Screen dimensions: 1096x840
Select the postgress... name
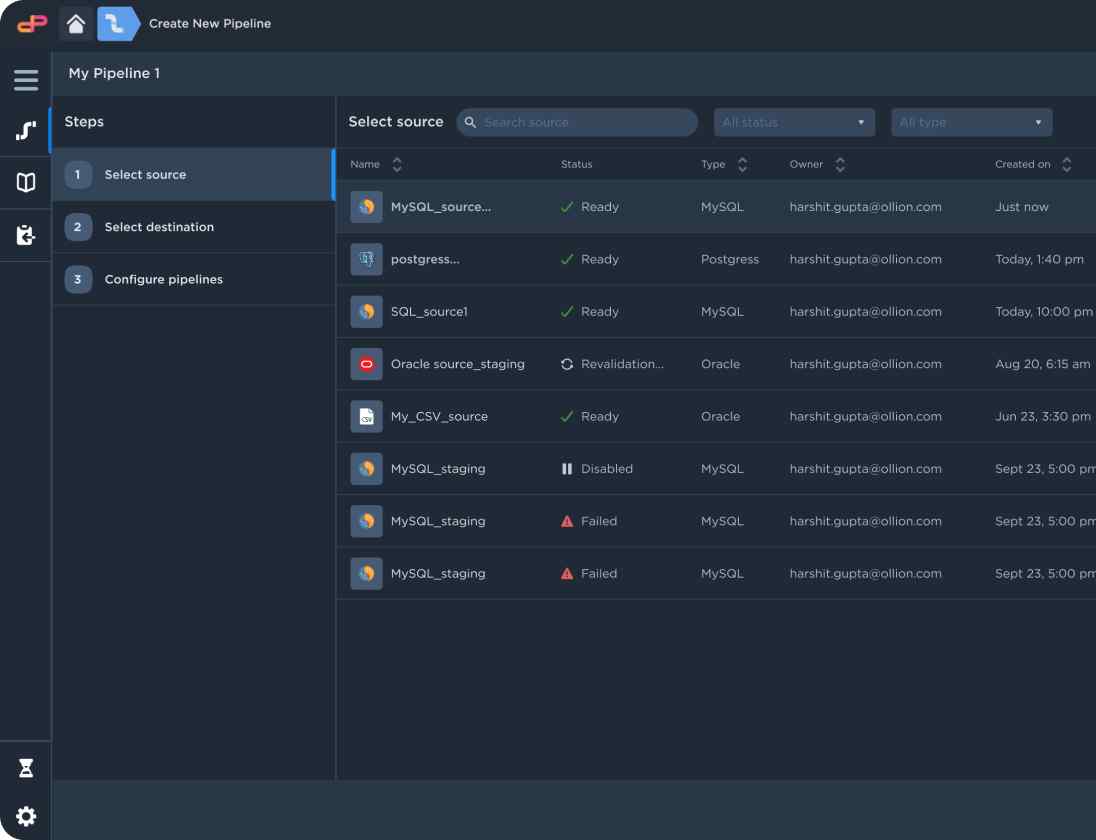coord(425,259)
